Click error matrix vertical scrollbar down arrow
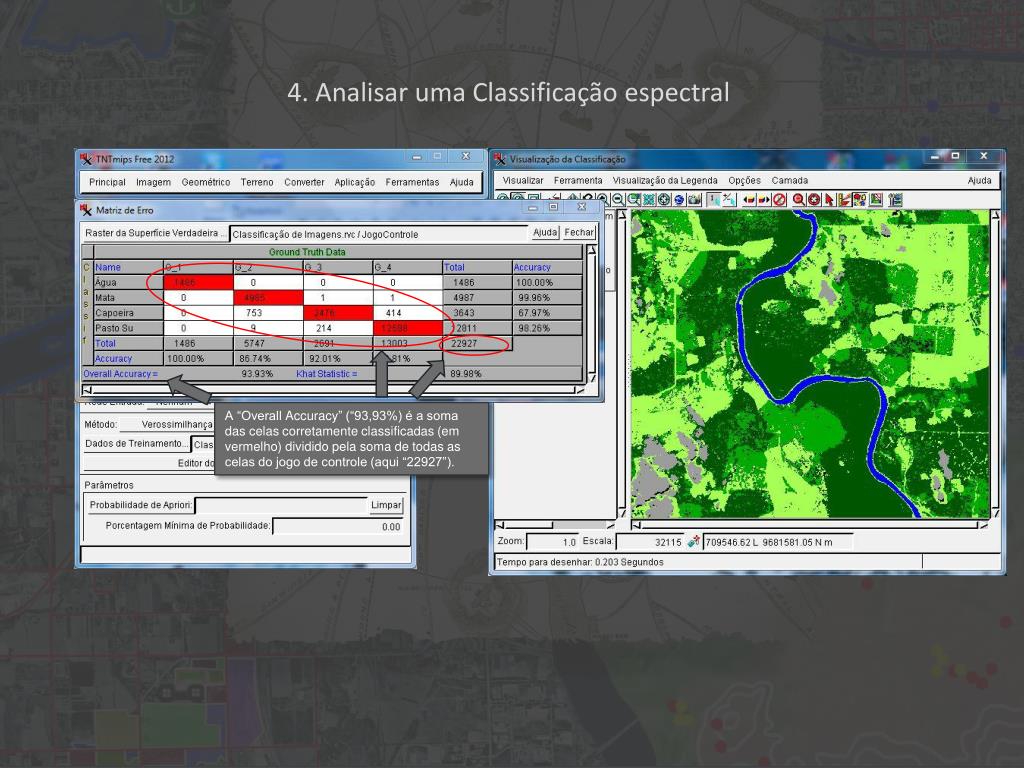The height and width of the screenshot is (768, 1024). (x=591, y=378)
